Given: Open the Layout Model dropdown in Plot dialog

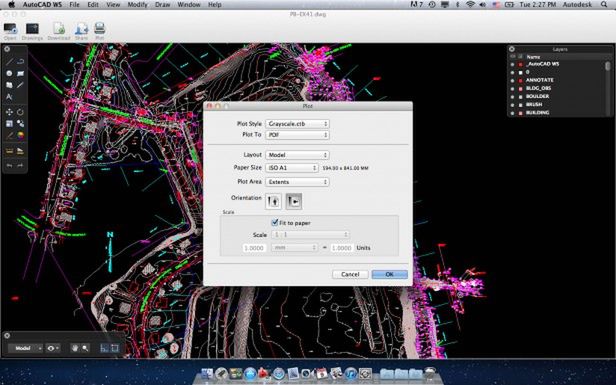Looking at the screenshot, I should tap(297, 155).
